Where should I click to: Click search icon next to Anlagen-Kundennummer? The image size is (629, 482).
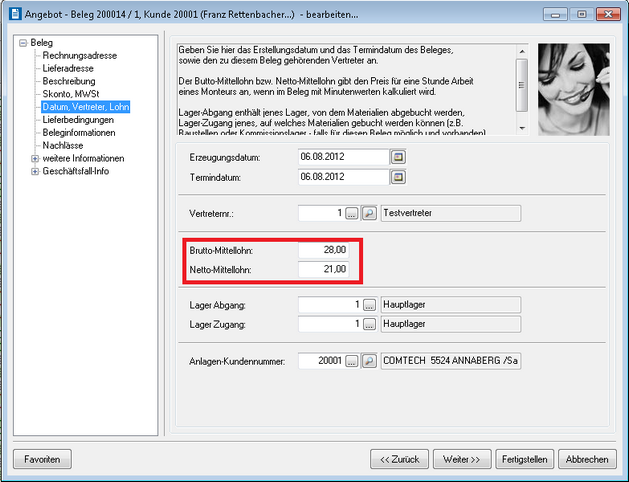368,361
